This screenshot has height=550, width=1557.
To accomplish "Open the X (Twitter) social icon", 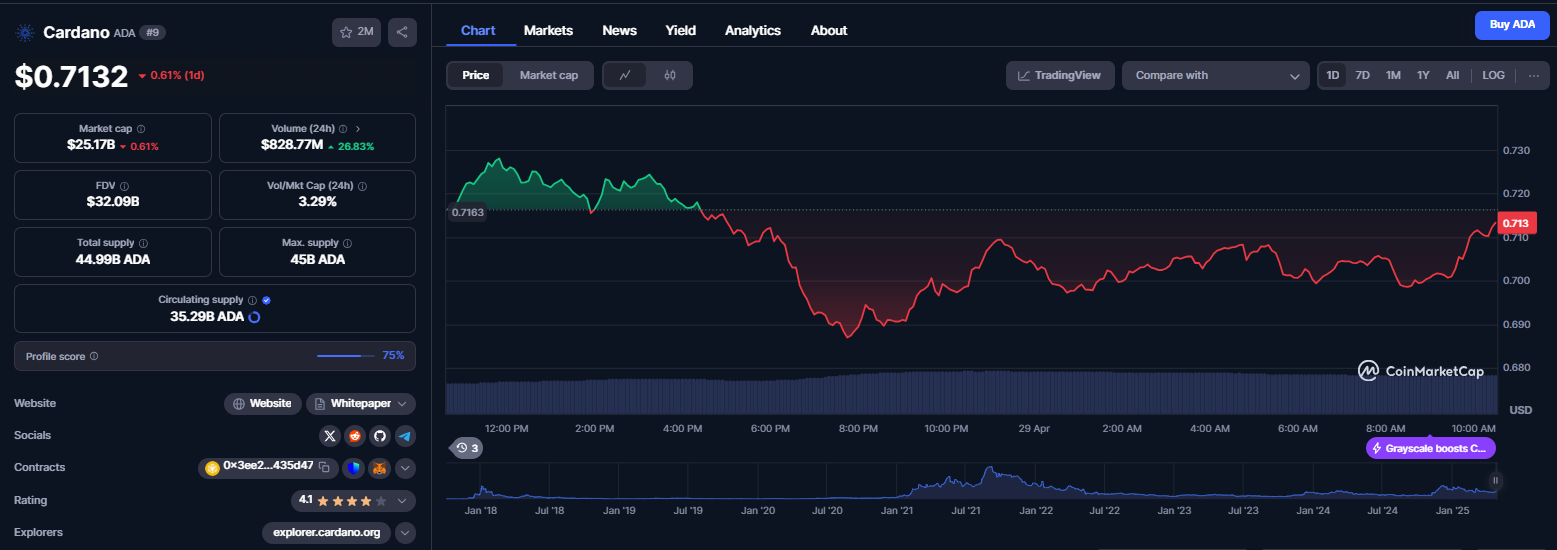I will (x=330, y=436).
